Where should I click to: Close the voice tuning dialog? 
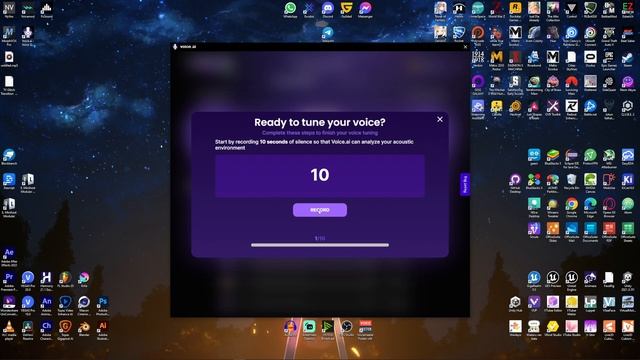point(440,120)
